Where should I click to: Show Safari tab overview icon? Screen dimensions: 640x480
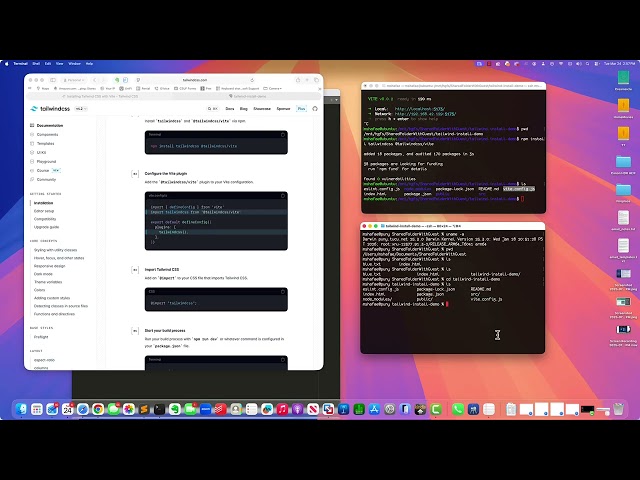316,80
